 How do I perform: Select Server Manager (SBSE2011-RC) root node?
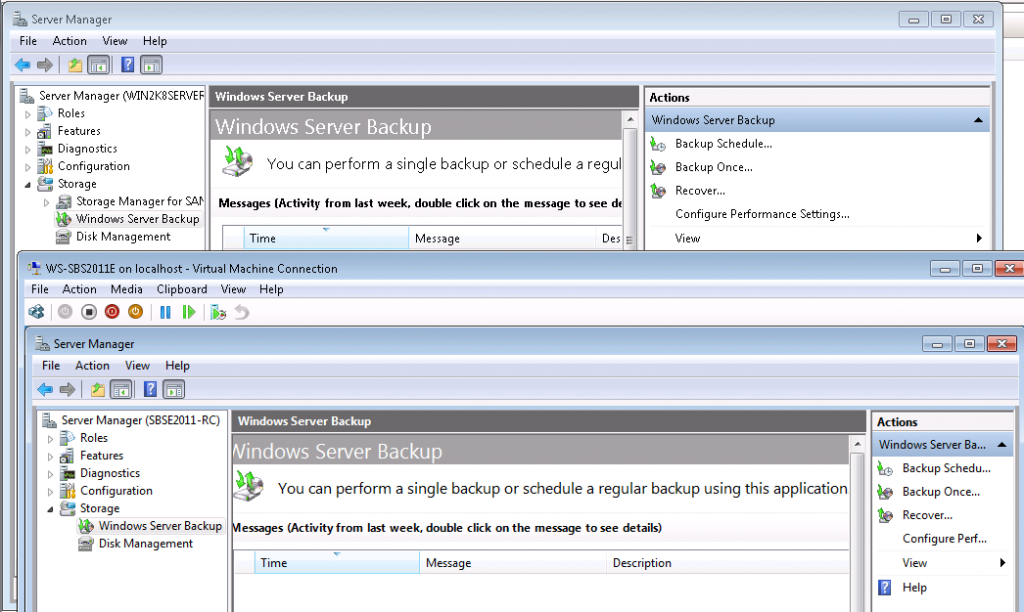pyautogui.click(x=140, y=420)
